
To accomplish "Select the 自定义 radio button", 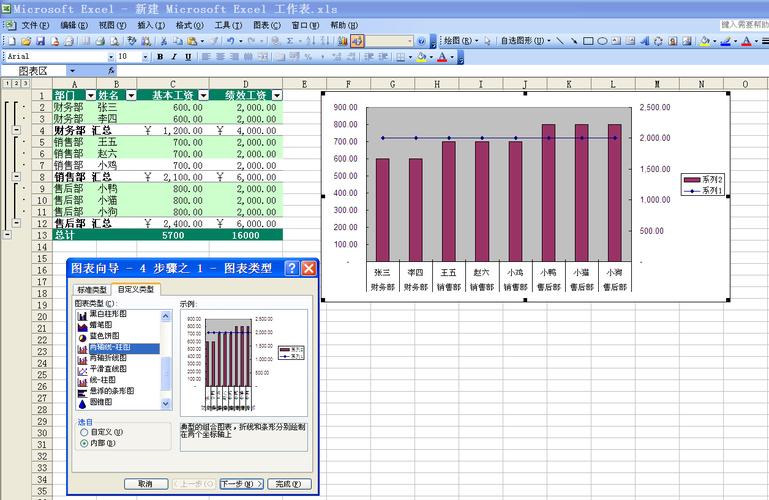I will click(x=84, y=432).
